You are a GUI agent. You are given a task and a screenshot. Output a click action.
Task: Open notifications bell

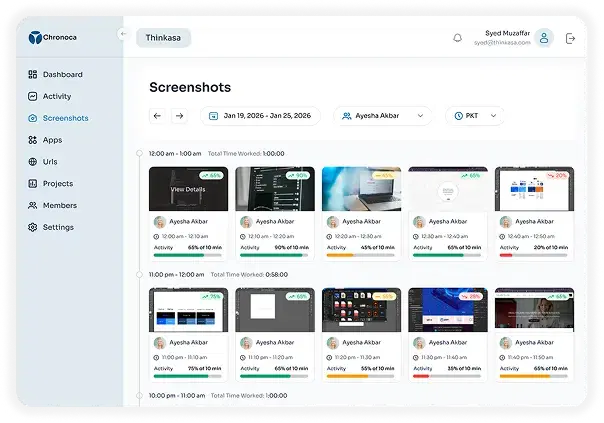pos(457,38)
